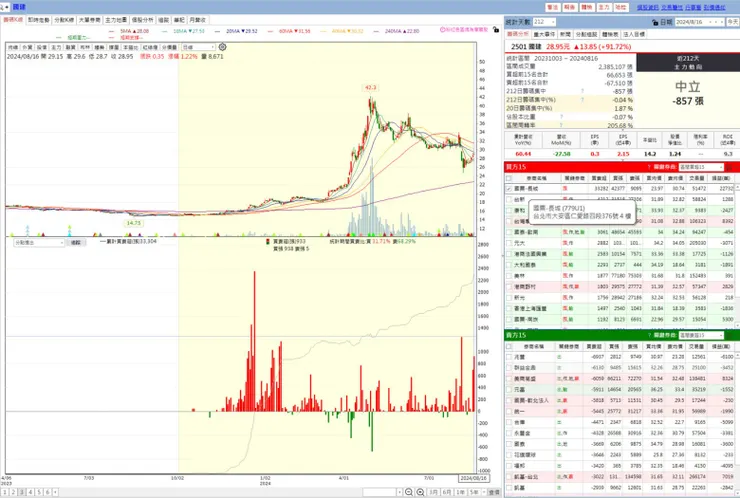Set chart range to 1年

click(460, 492)
